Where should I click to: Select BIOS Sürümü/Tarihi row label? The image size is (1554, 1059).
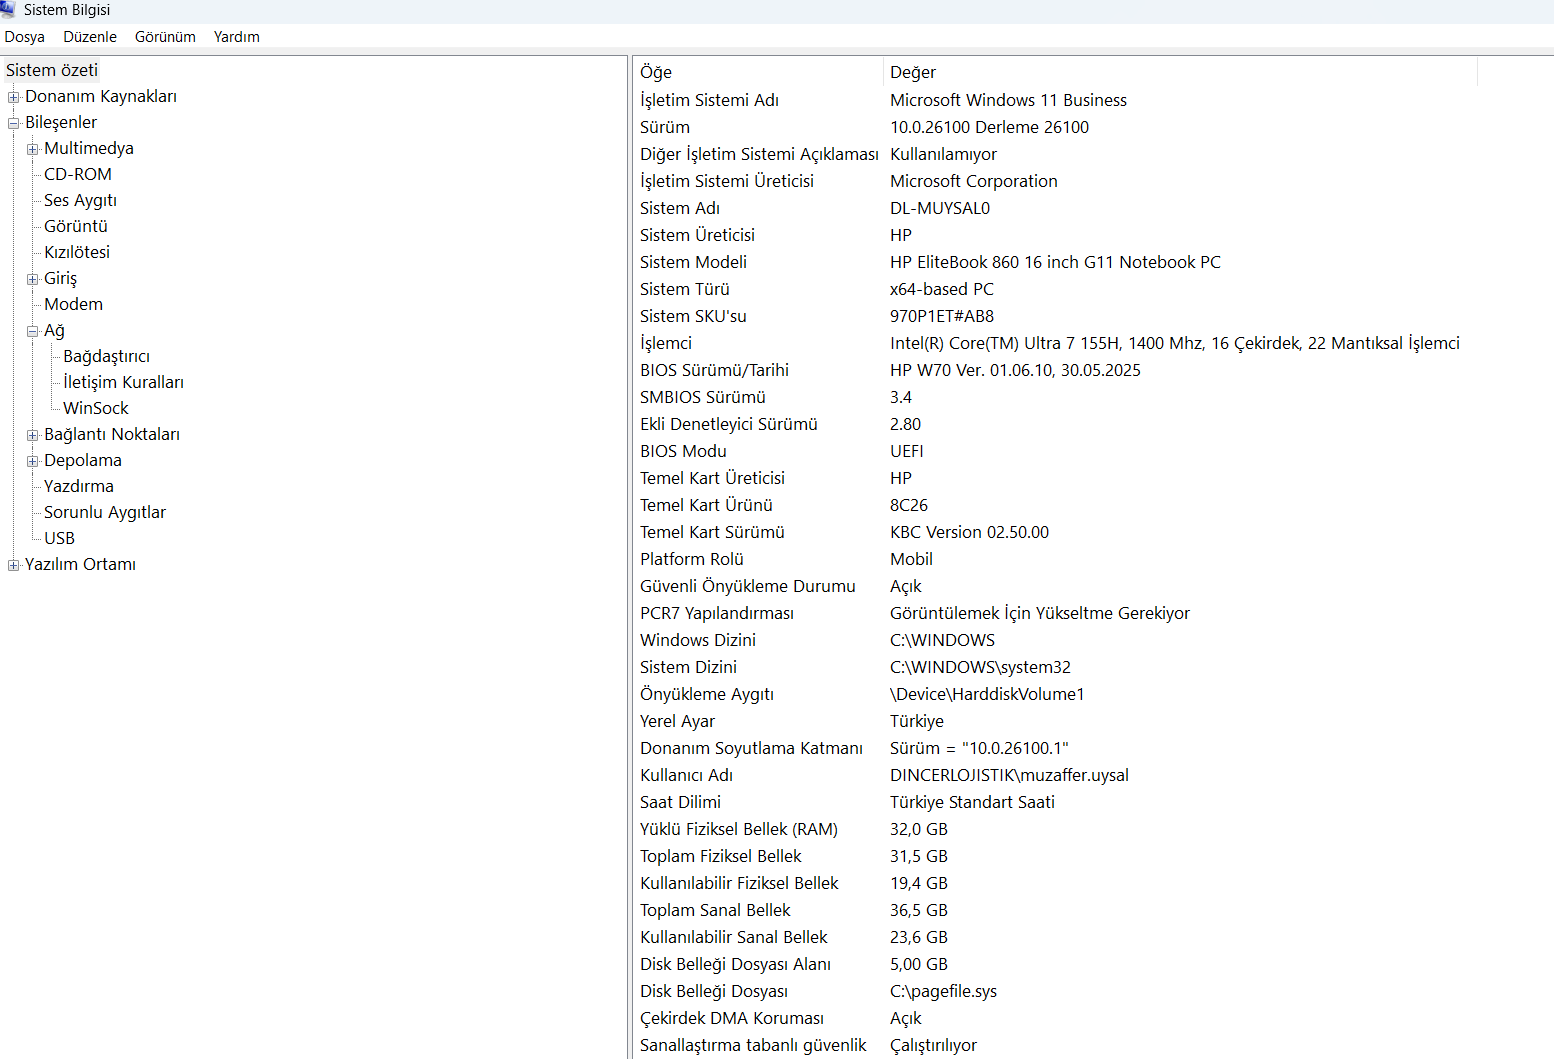pos(714,370)
